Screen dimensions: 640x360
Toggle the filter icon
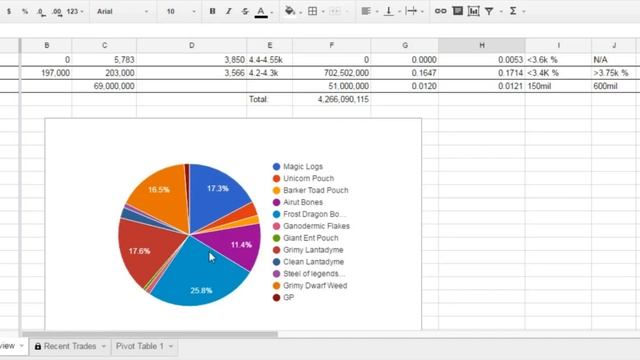[x=489, y=11]
